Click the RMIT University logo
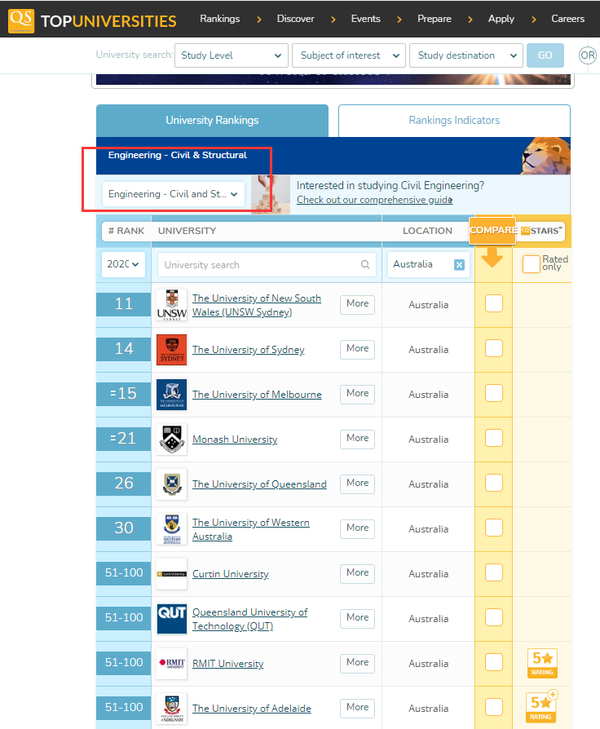Image resolution: width=600 pixels, height=729 pixels. click(171, 663)
